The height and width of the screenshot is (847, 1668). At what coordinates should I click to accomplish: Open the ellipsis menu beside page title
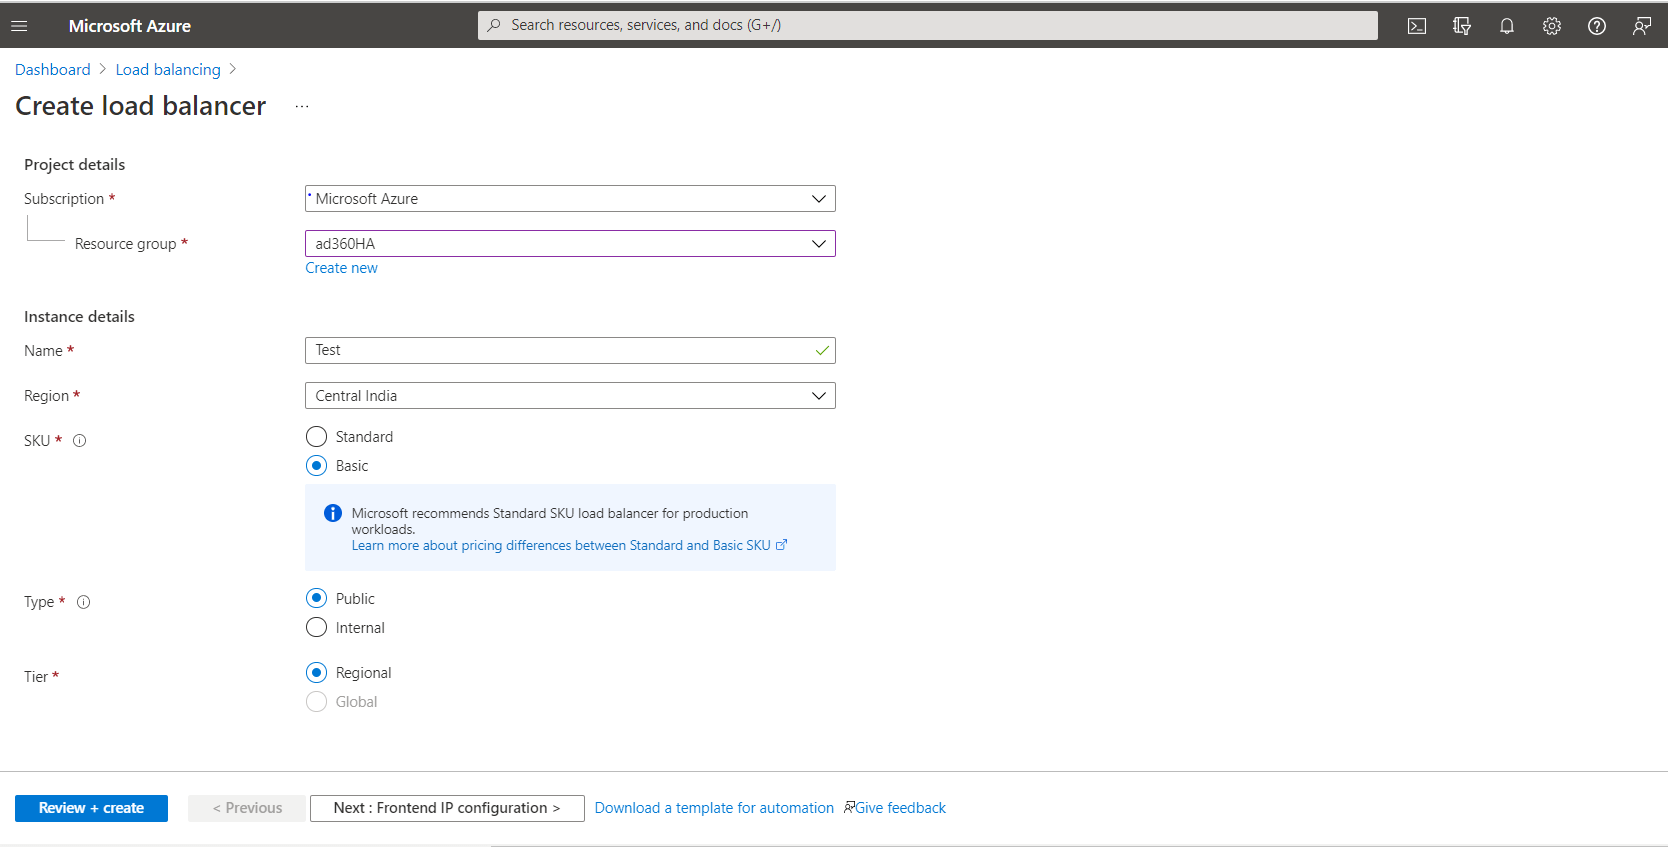(302, 106)
